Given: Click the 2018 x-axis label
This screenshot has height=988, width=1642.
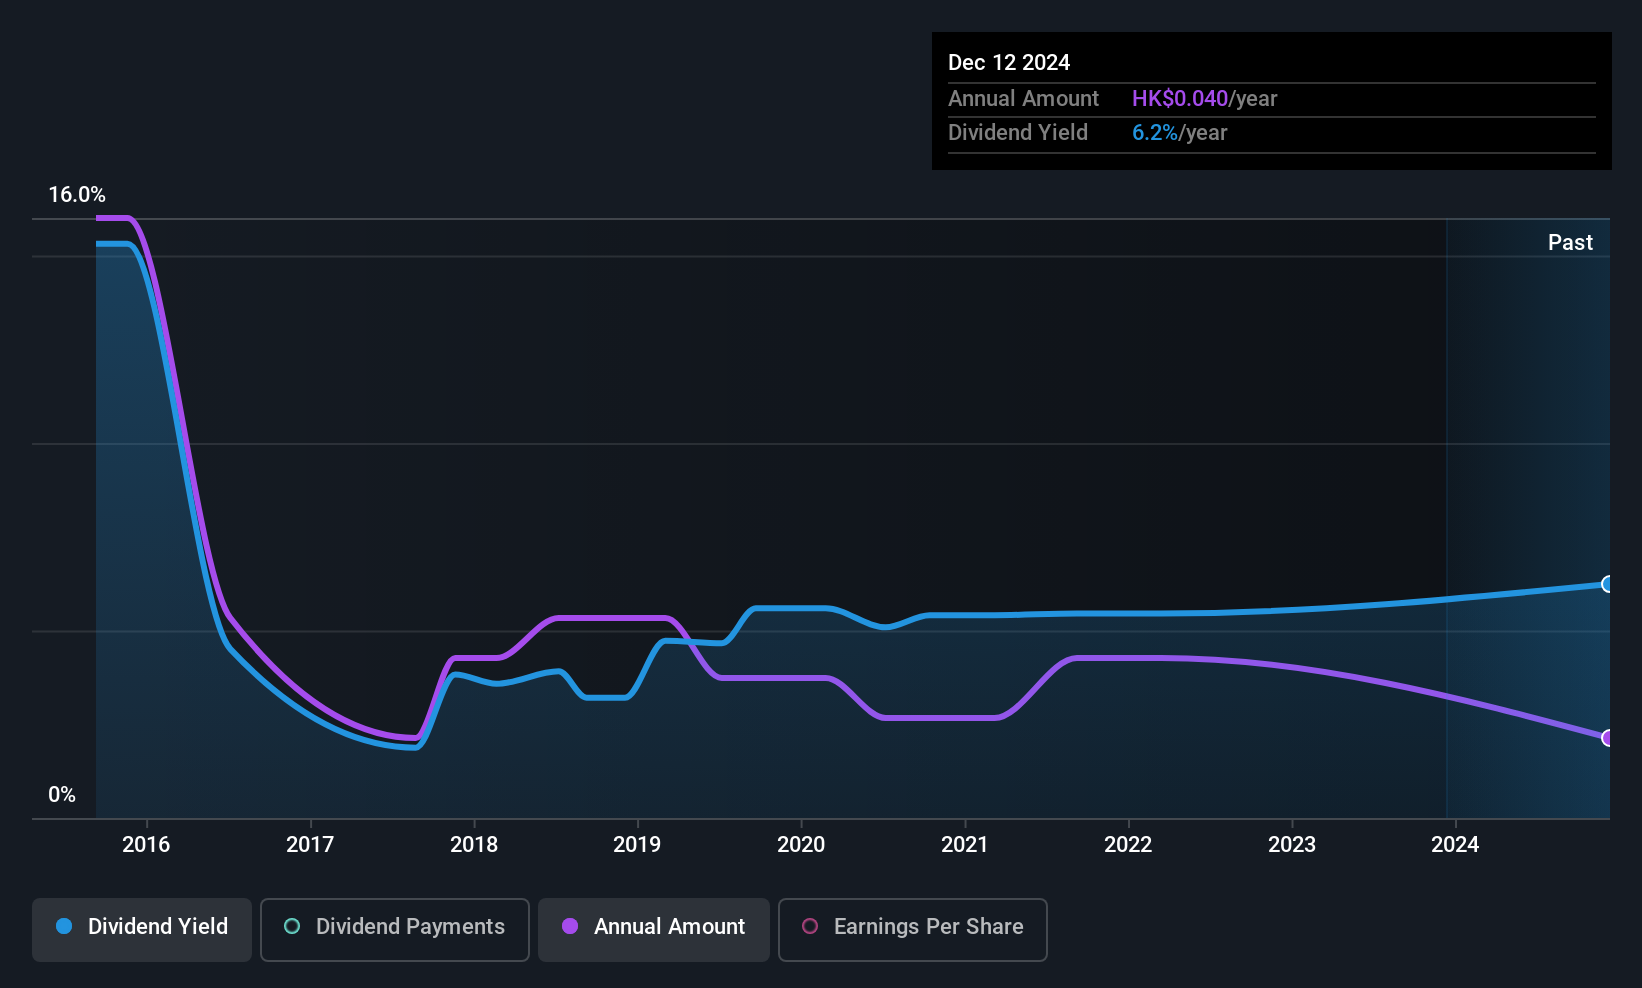Looking at the screenshot, I should (474, 844).
